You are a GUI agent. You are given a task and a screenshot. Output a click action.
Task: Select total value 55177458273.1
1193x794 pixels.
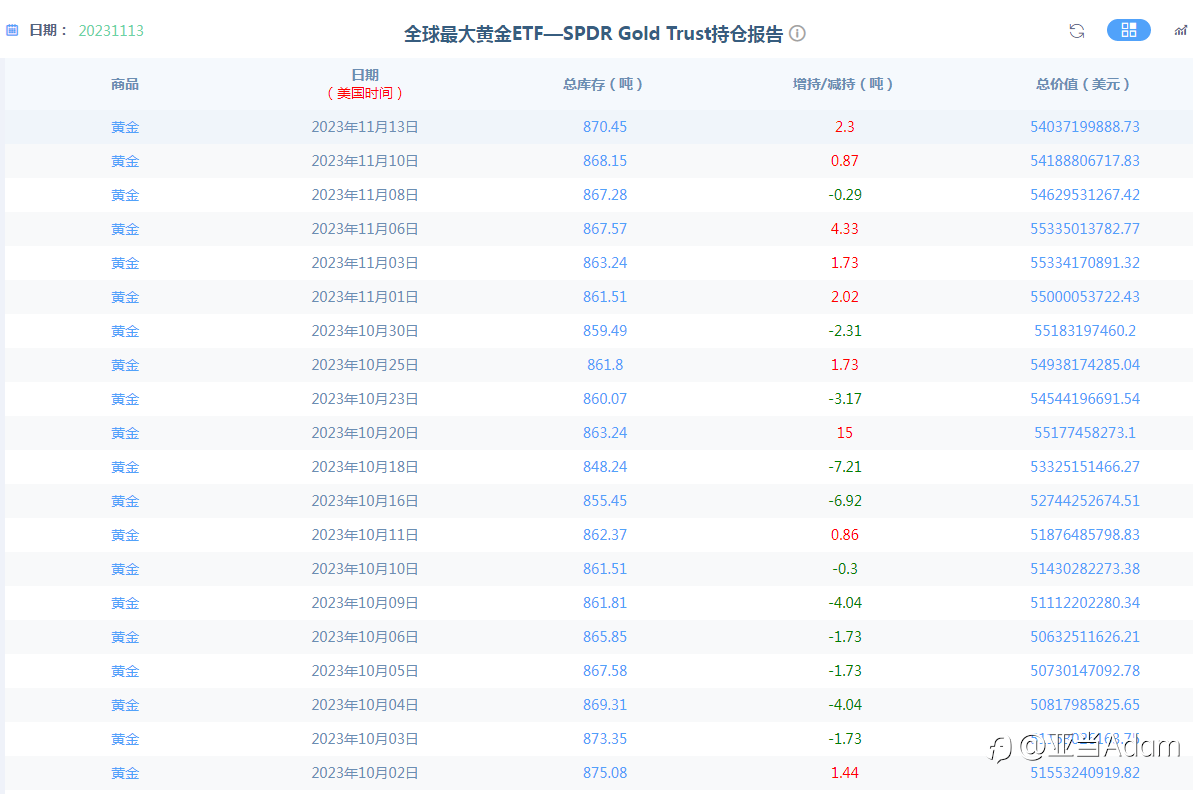coord(1085,433)
